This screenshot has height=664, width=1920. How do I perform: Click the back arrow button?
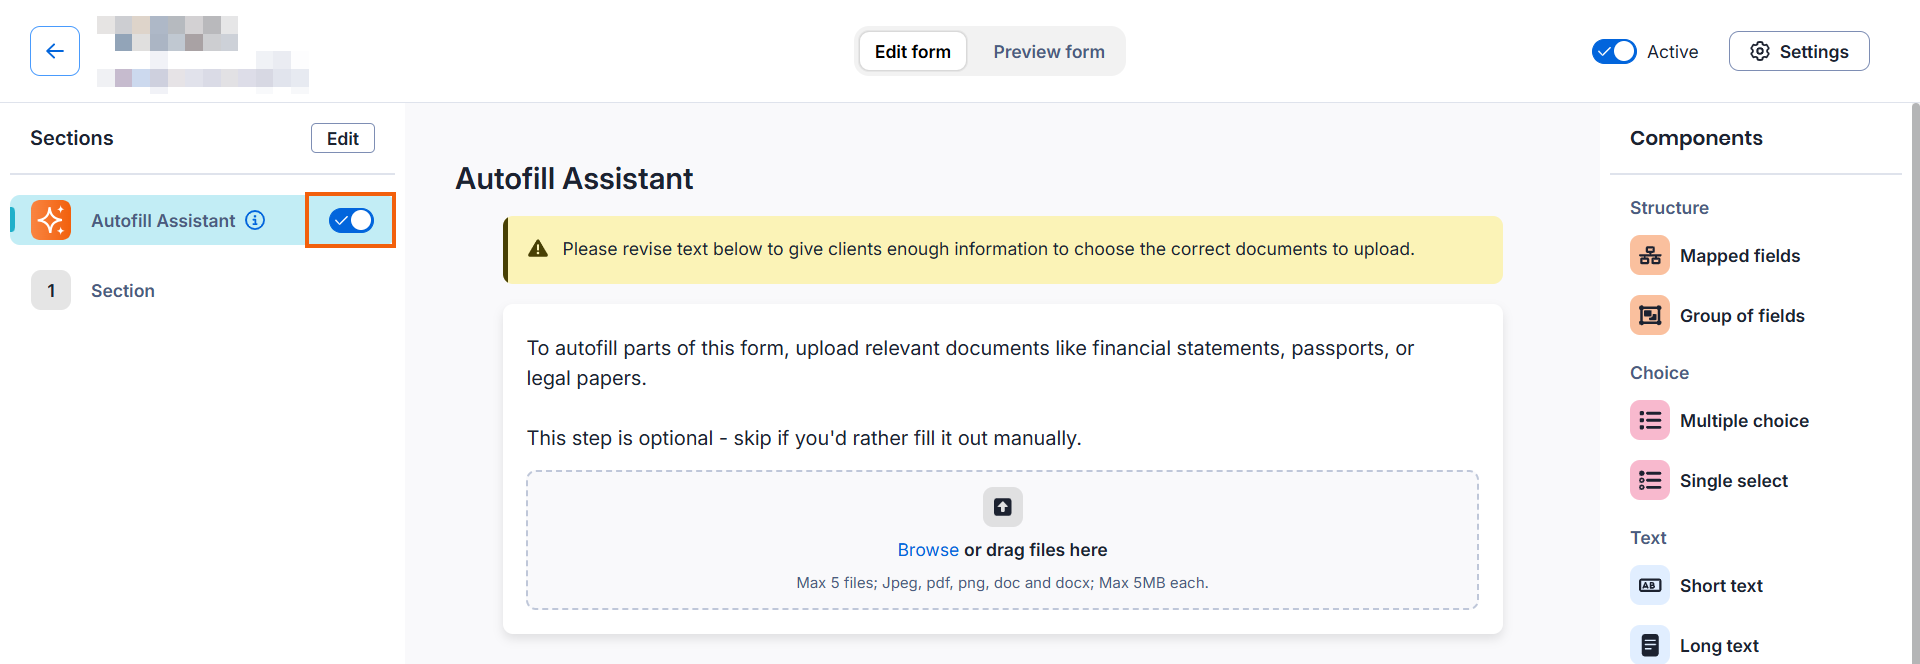[x=55, y=51]
